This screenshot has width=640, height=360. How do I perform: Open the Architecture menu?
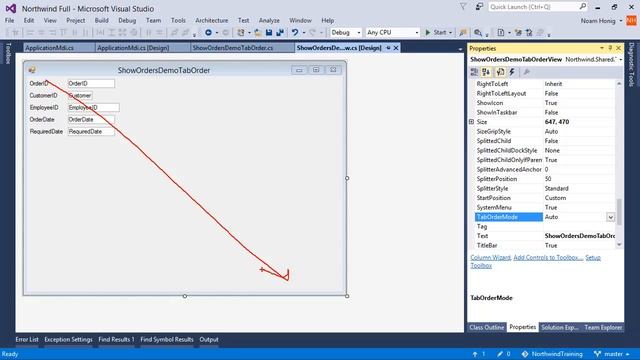(x=211, y=20)
